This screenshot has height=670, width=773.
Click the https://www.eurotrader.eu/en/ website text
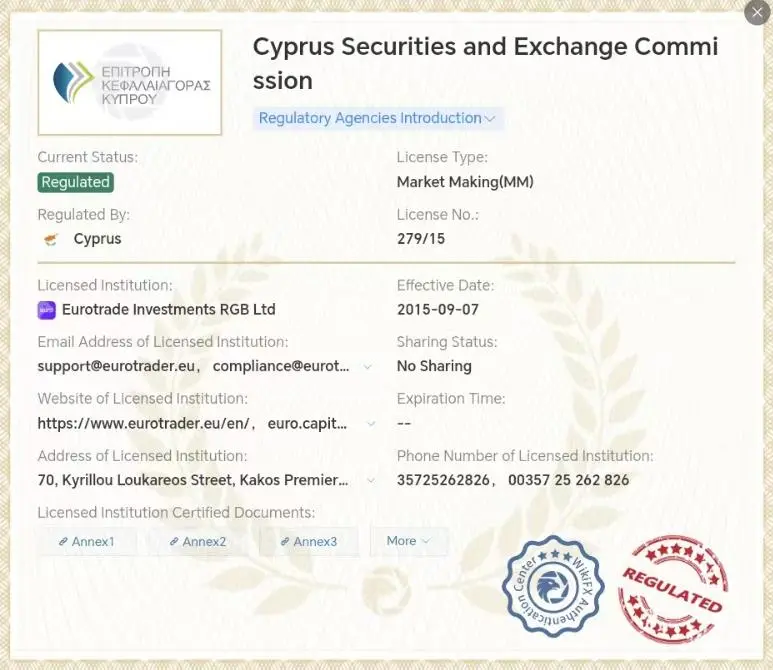(x=143, y=423)
